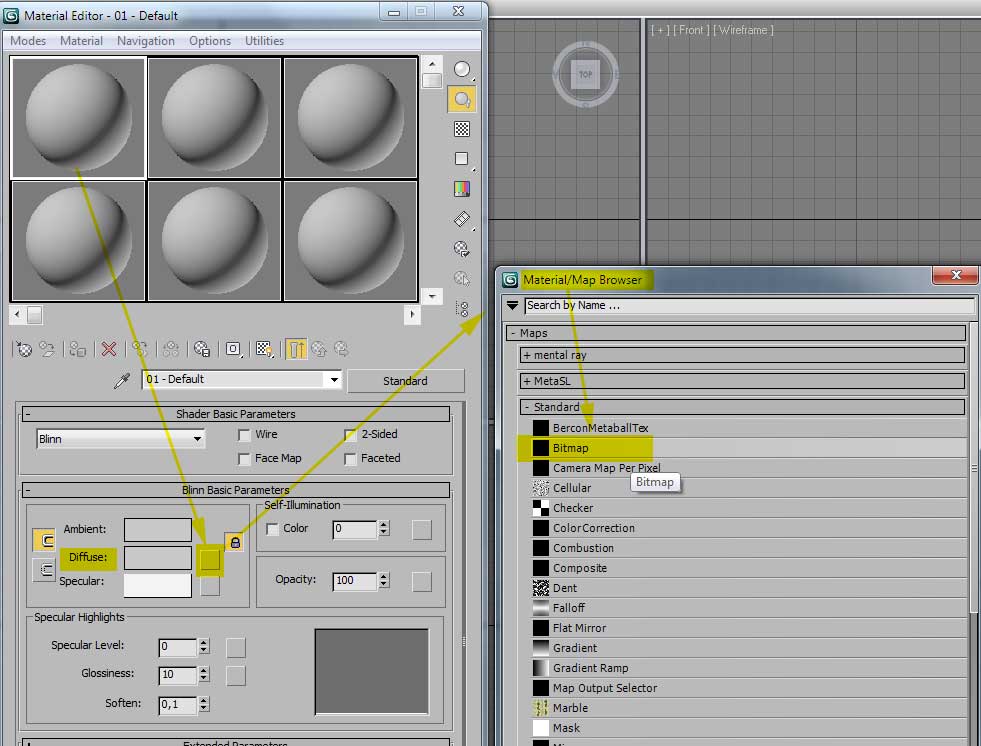Pick material with the eyedropper icon
The height and width of the screenshot is (746, 981).
pos(122,381)
